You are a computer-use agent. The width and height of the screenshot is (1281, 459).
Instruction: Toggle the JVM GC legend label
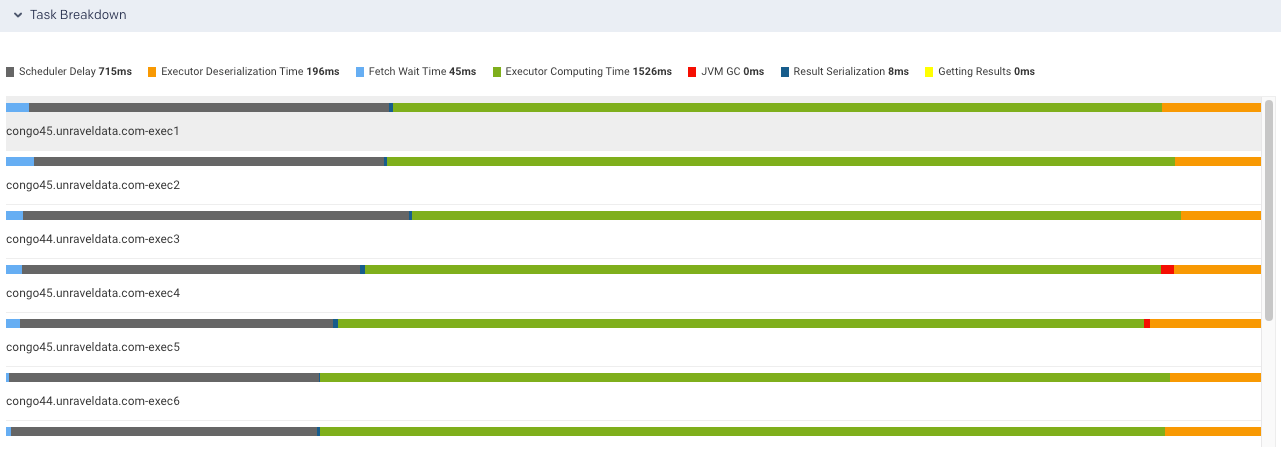point(732,72)
